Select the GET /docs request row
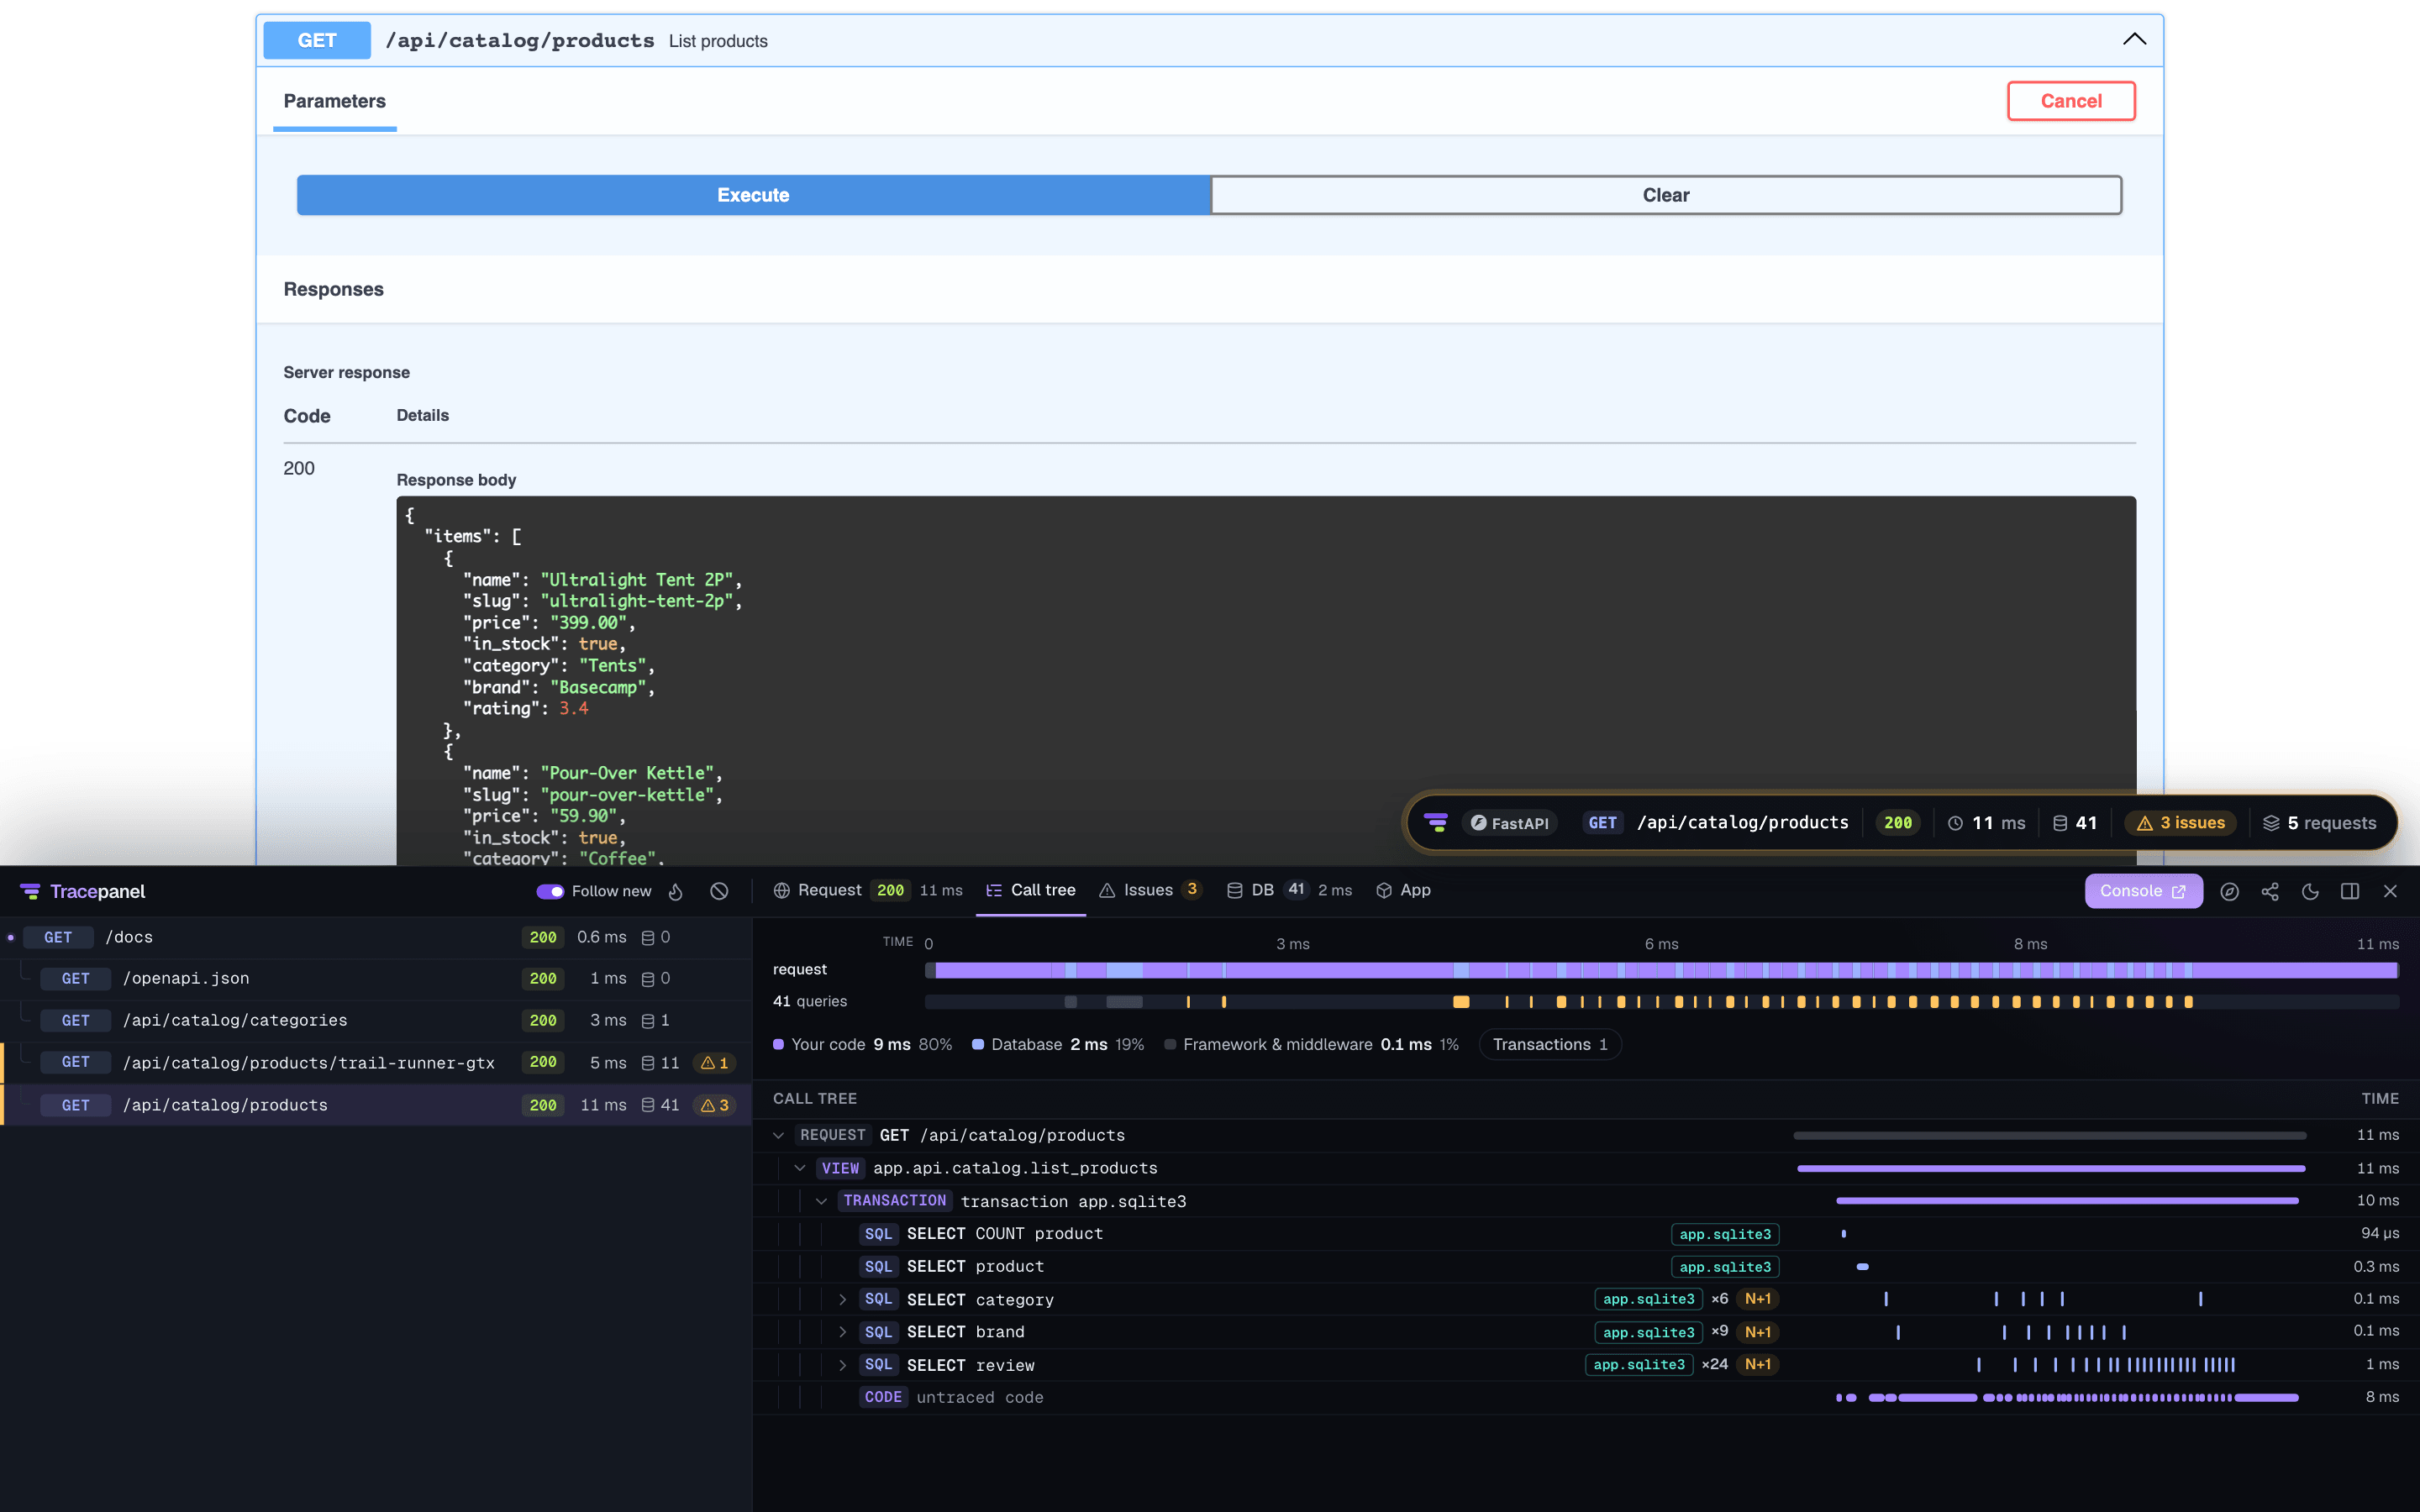Viewport: 2420px width, 1512px height. pos(376,937)
